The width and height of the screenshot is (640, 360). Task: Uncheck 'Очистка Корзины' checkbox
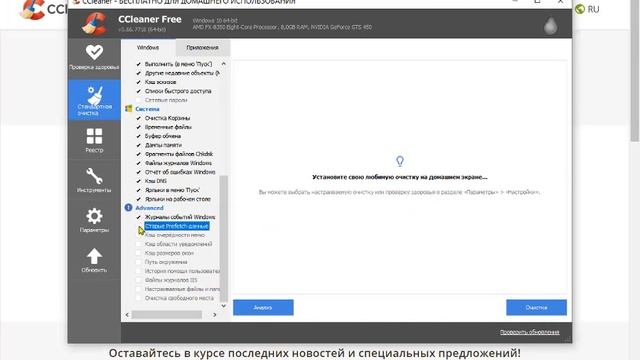pyautogui.click(x=138, y=118)
